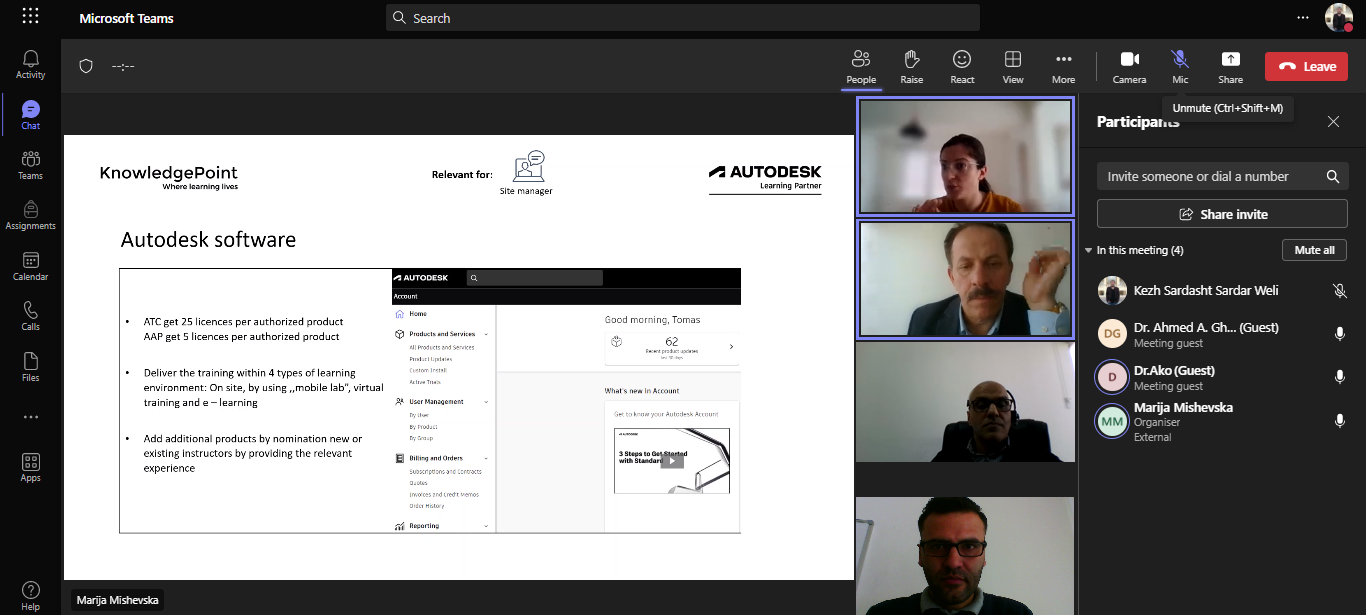Screen dimensions: 1366x615
Task: Open the Teams section
Action: [x=30, y=166]
